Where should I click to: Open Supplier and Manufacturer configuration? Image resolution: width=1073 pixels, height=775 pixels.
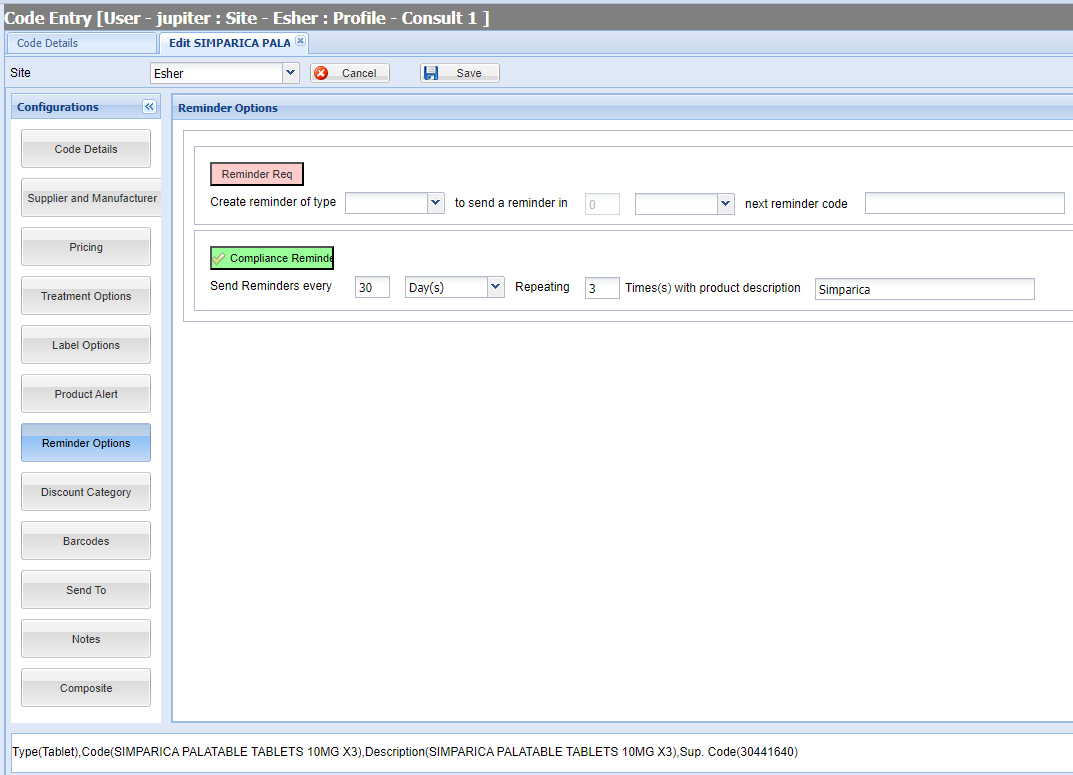click(x=91, y=198)
